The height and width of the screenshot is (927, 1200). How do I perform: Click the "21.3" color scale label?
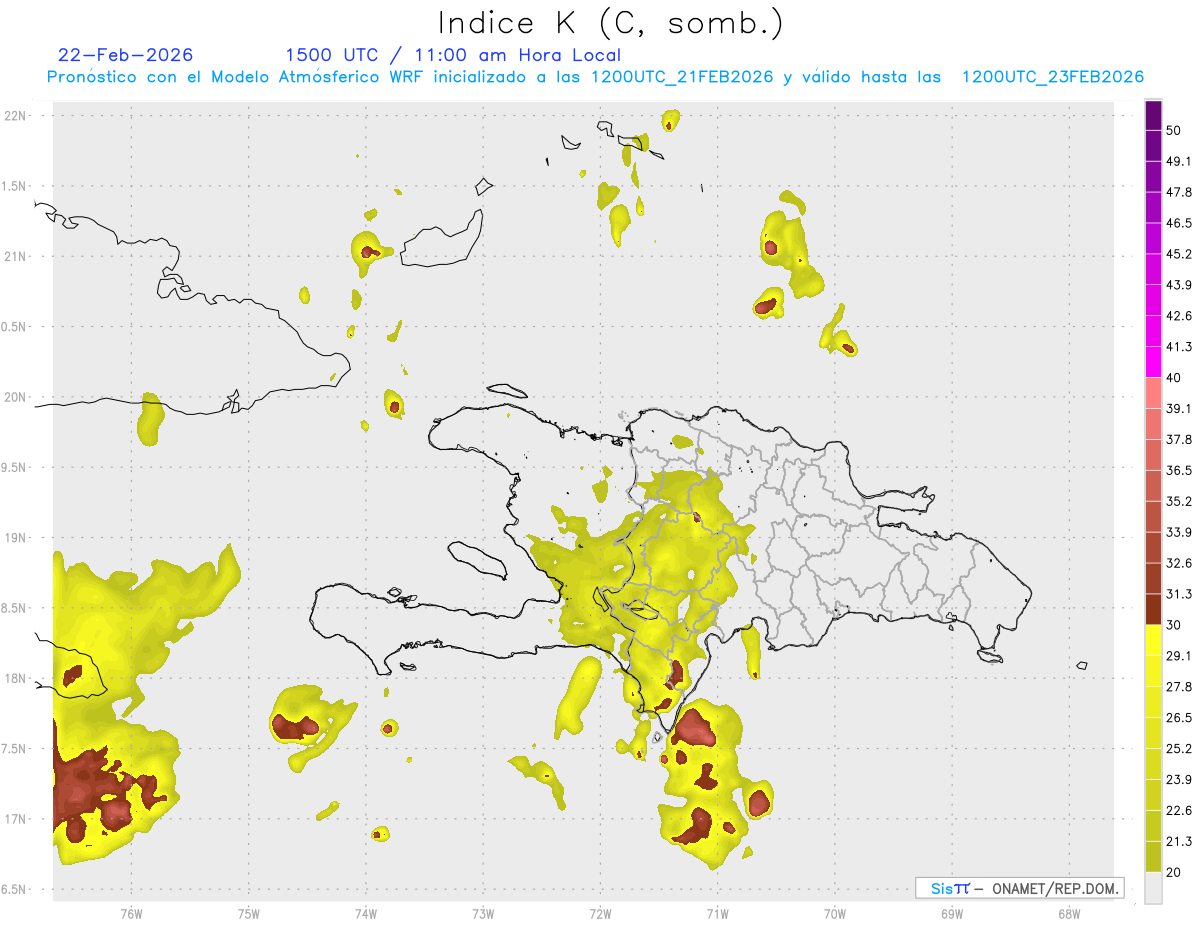coord(1179,842)
